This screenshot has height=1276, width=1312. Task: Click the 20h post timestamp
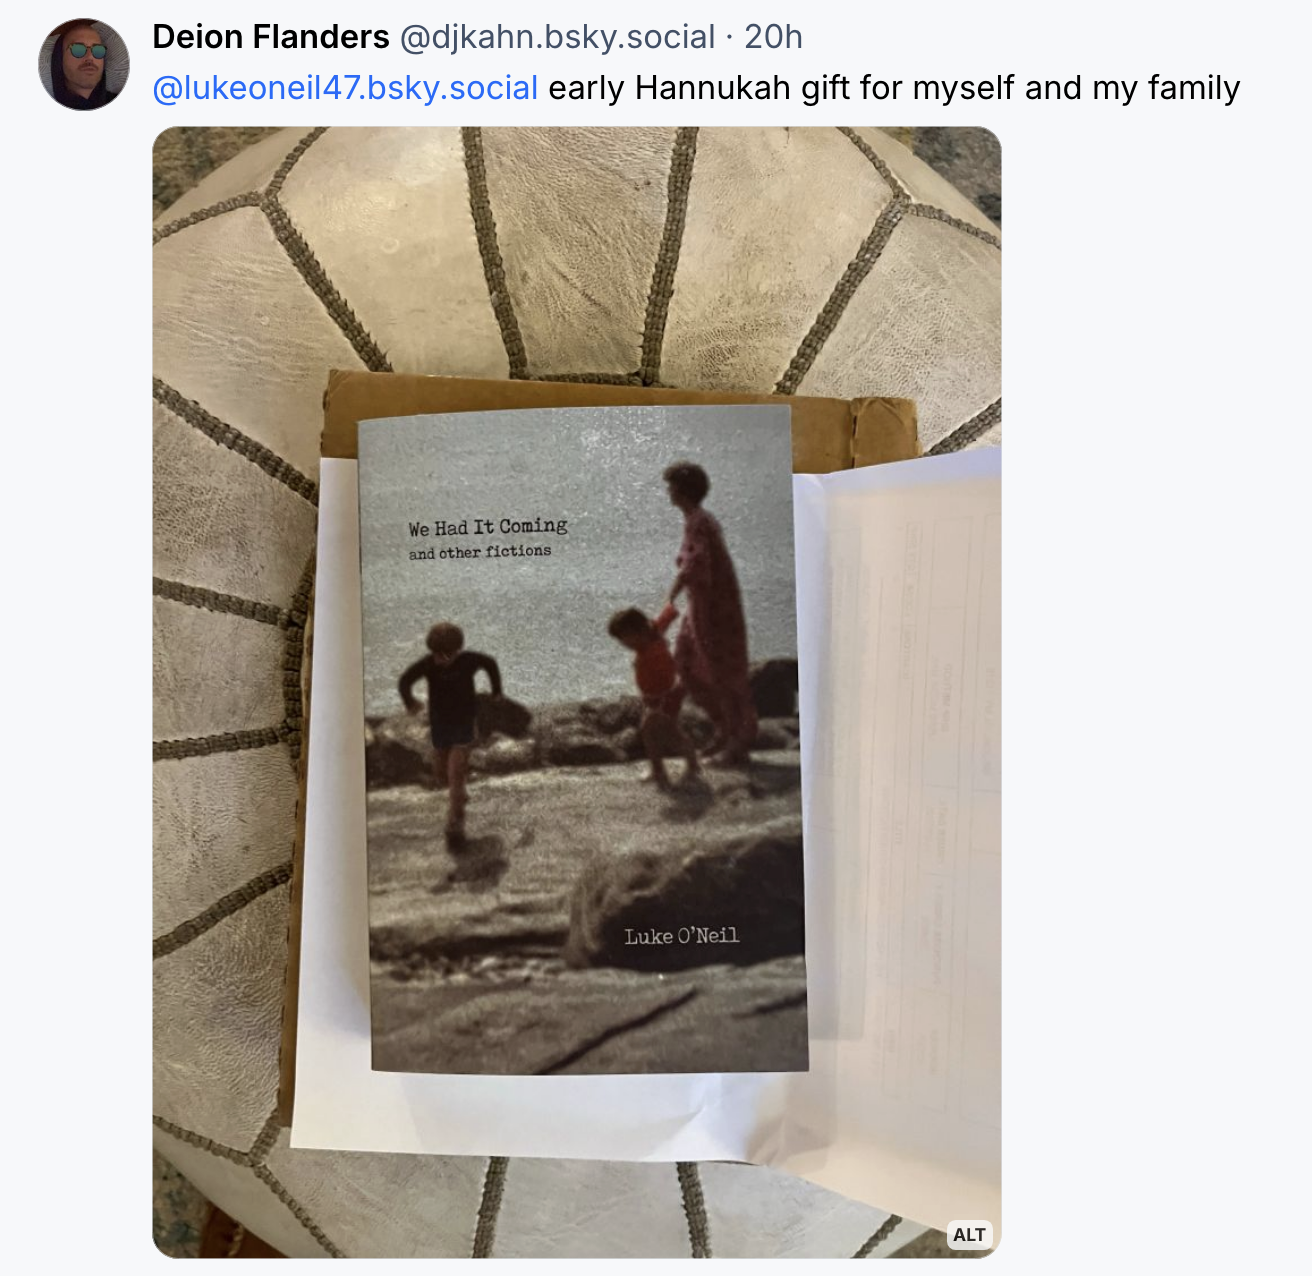click(x=773, y=37)
